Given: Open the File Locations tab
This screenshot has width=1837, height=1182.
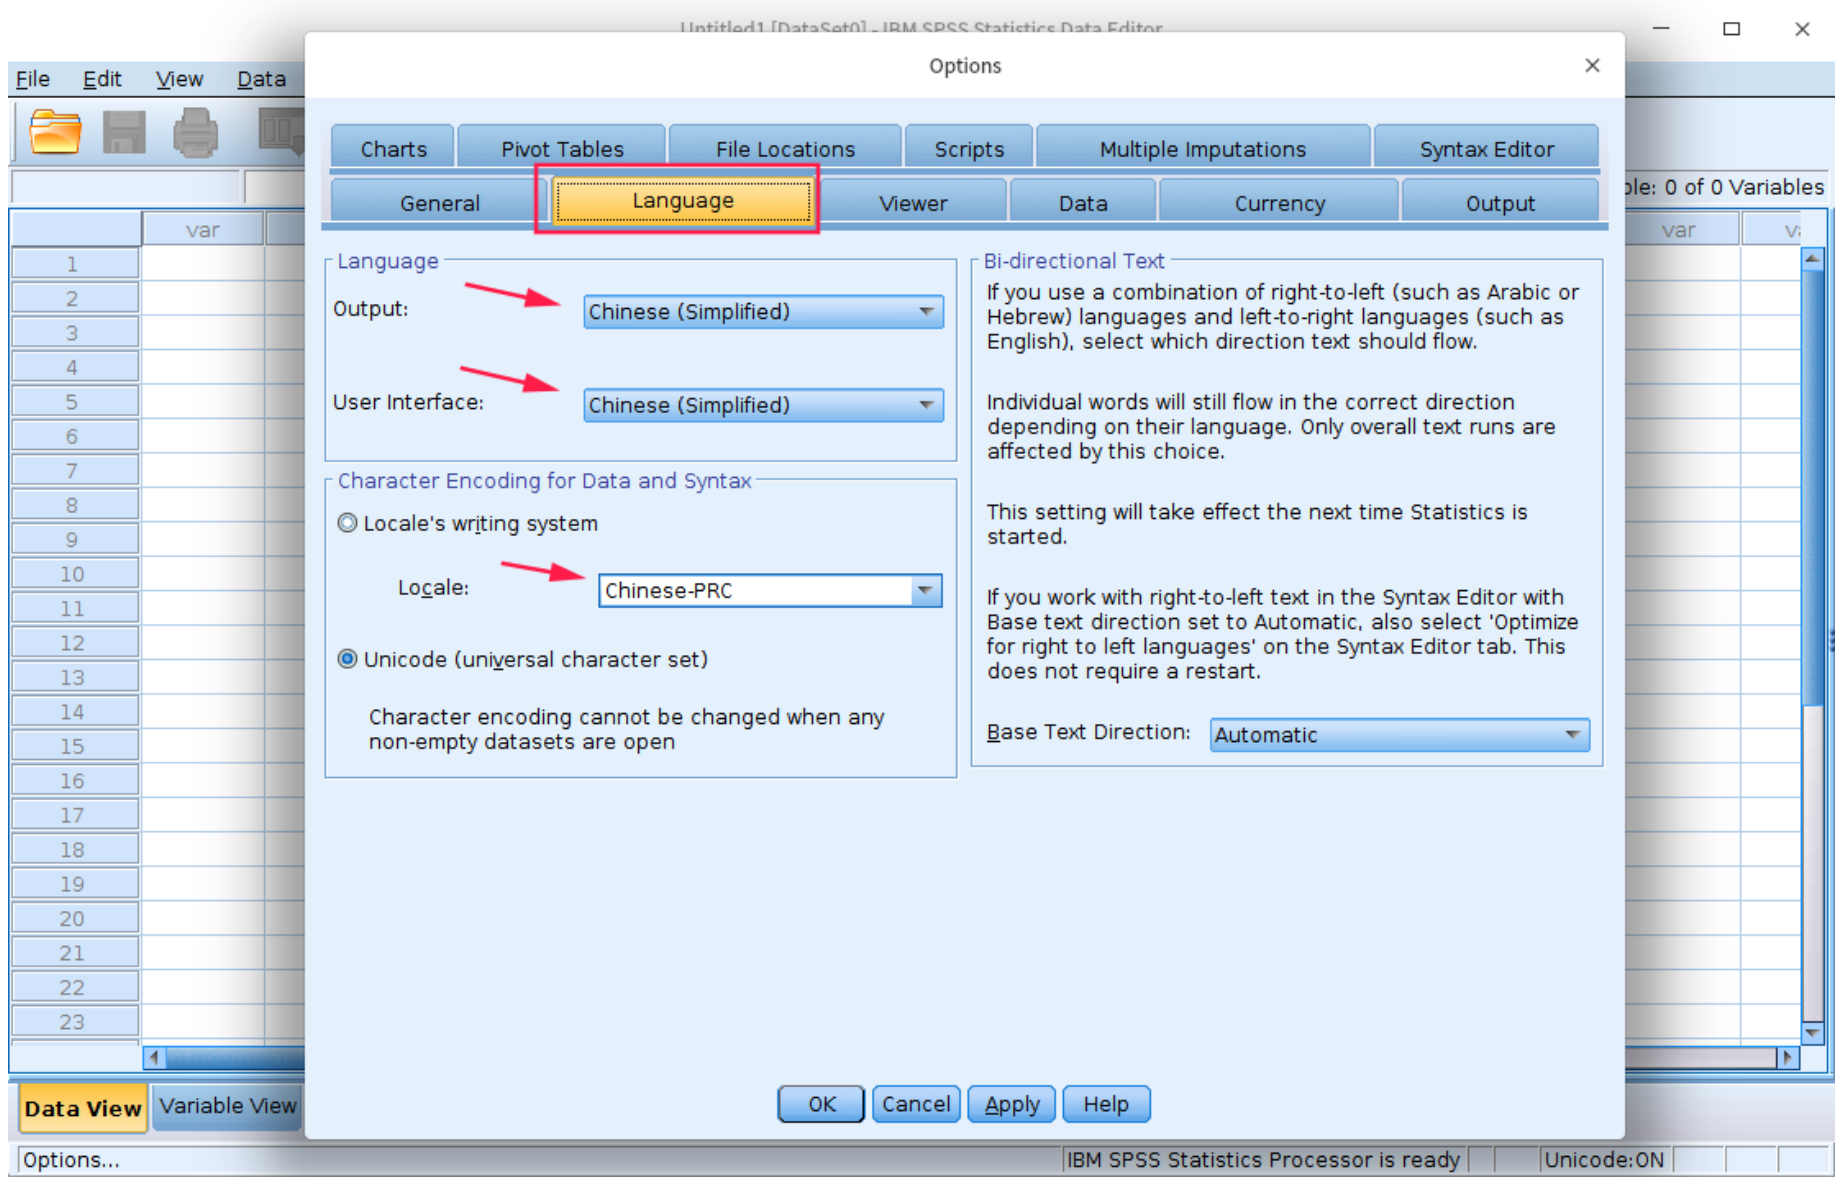Looking at the screenshot, I should (785, 148).
